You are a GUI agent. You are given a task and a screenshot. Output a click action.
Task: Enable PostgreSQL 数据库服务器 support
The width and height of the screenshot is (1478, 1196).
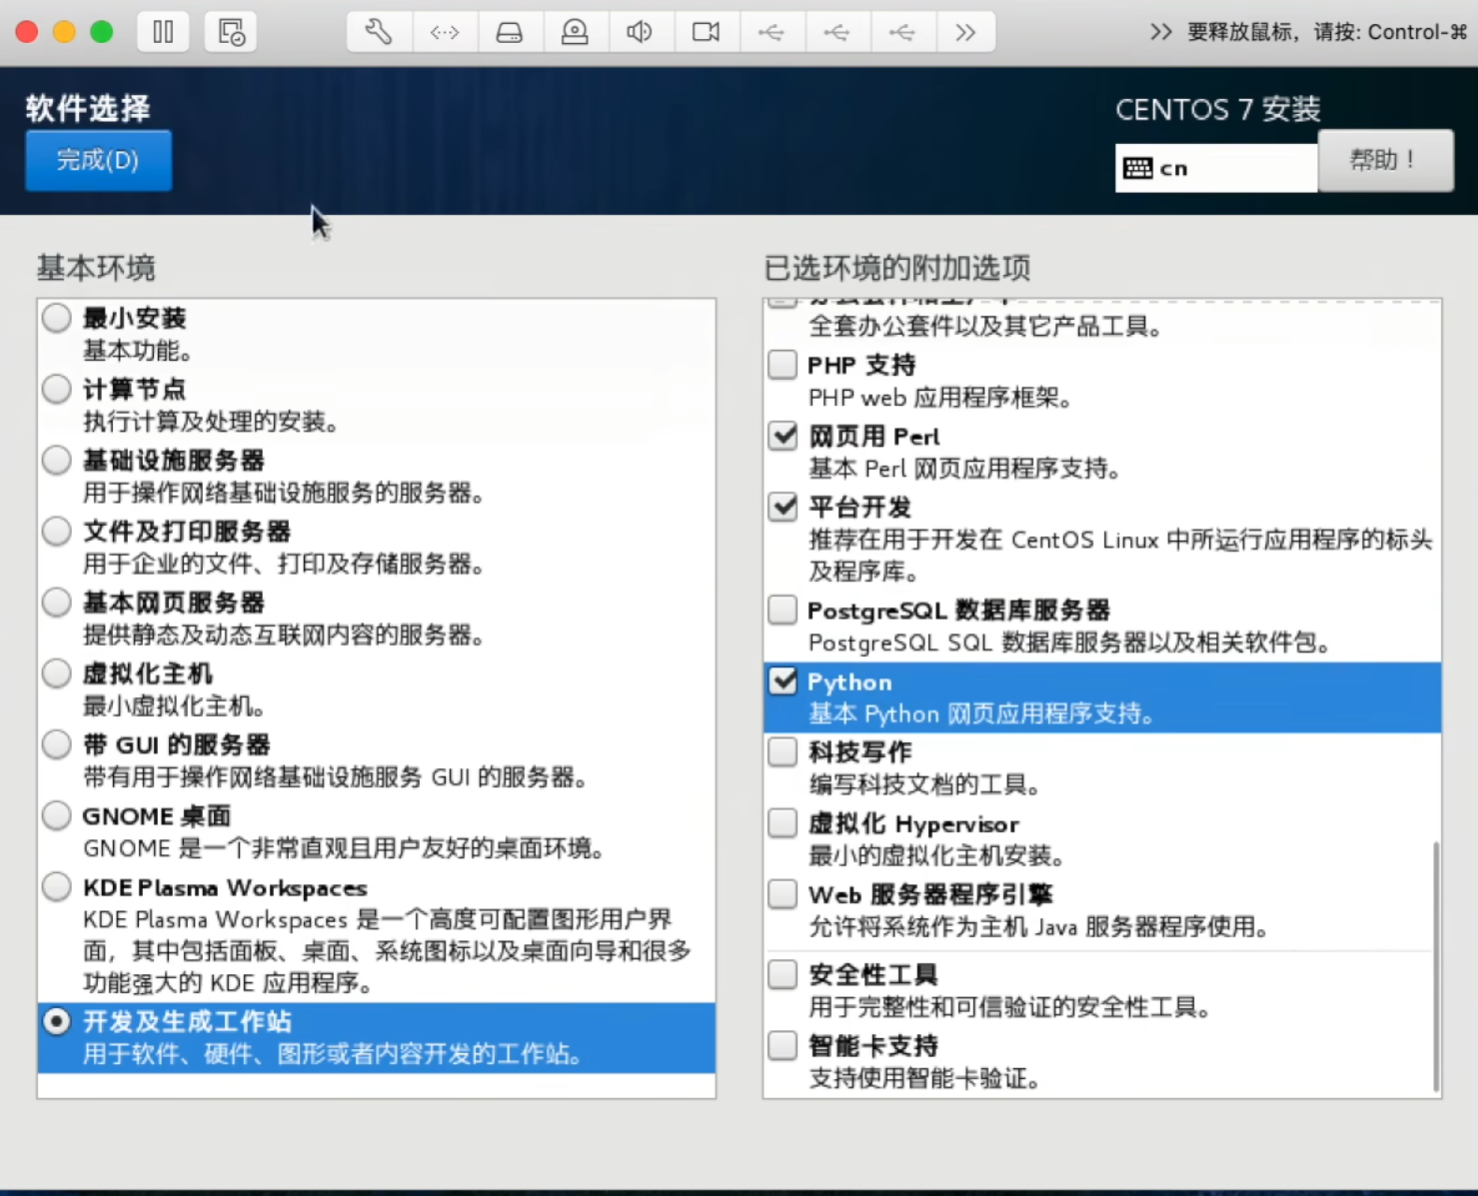pos(782,609)
